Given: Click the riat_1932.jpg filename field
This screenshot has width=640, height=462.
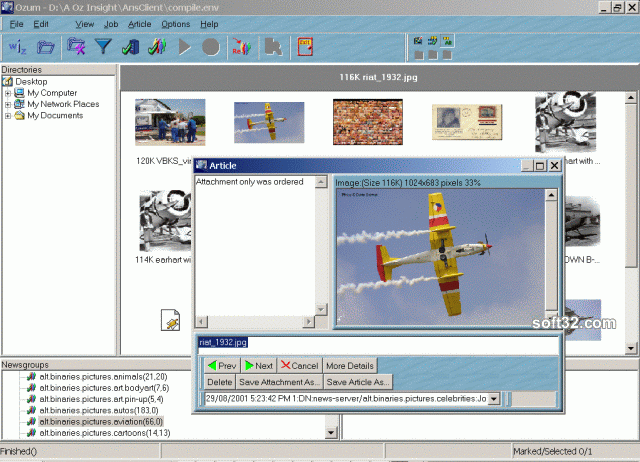Looking at the screenshot, I should (378, 343).
